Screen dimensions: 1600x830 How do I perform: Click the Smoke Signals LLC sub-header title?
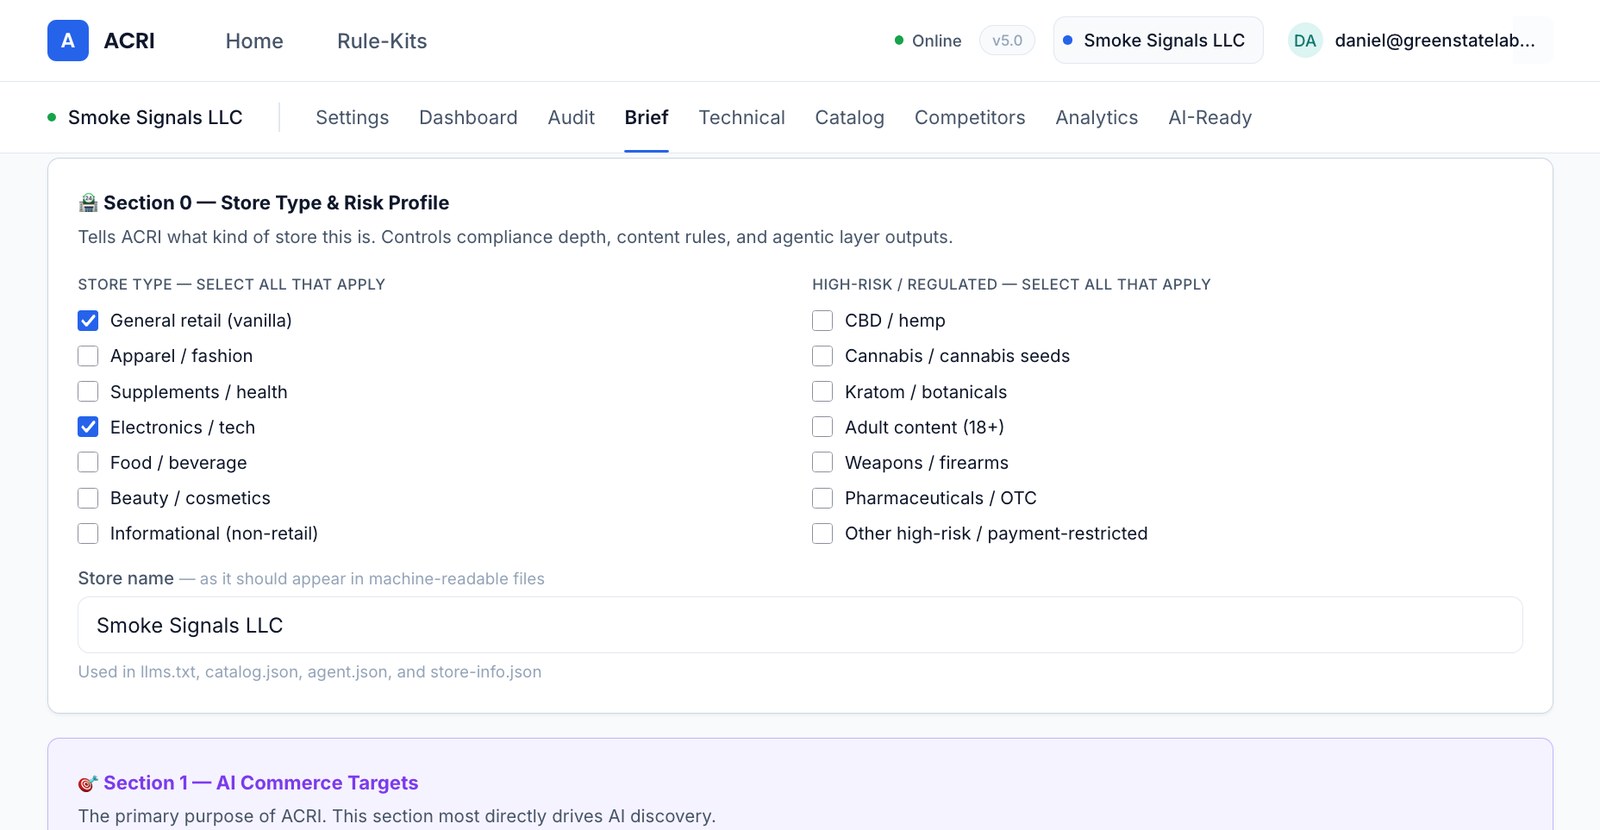155,118
